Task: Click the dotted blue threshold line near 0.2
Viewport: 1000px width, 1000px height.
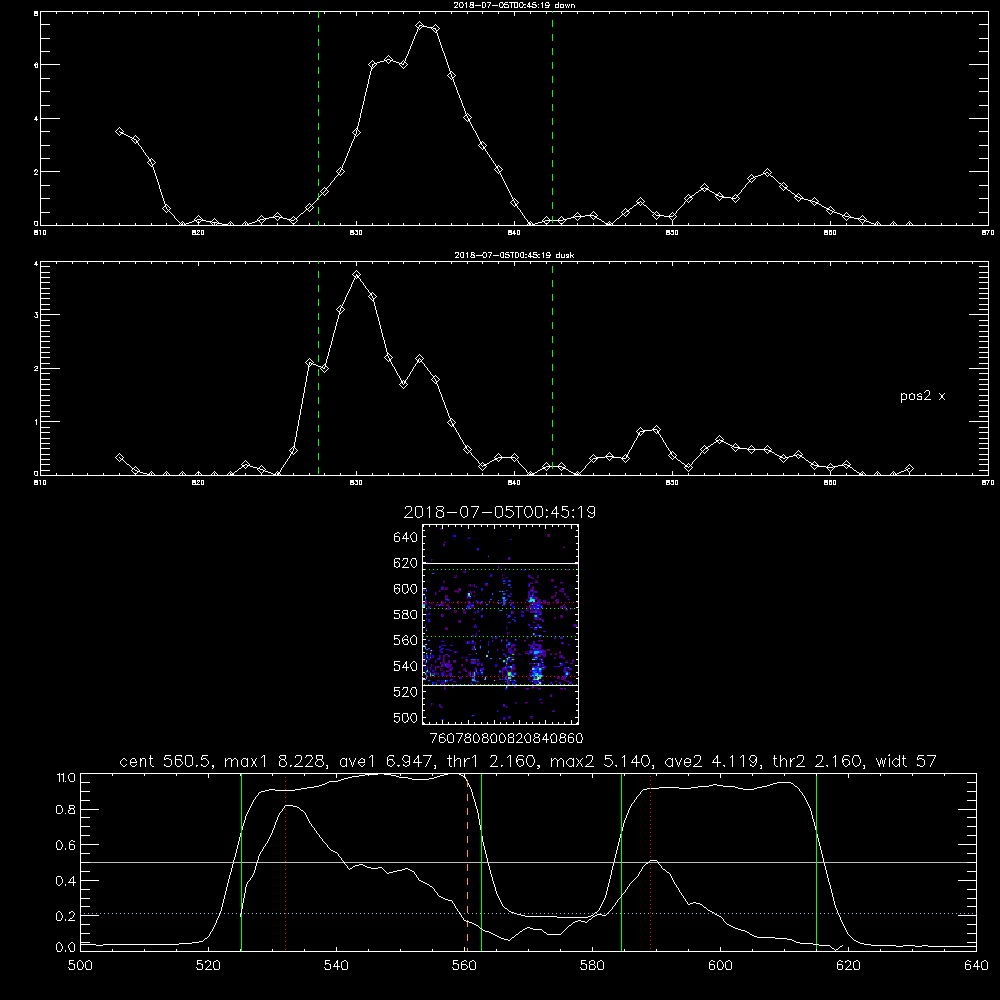Action: point(528,914)
